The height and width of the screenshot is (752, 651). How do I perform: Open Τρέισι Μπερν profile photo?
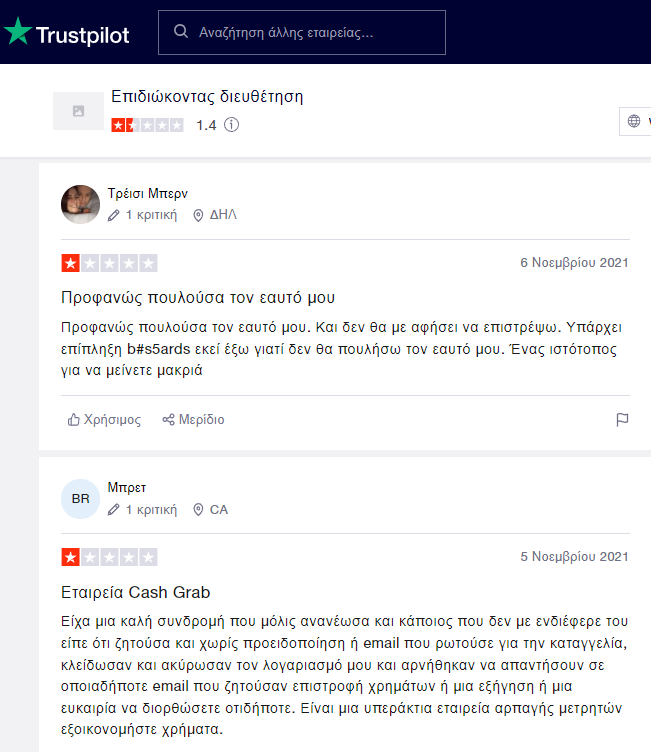point(81,204)
